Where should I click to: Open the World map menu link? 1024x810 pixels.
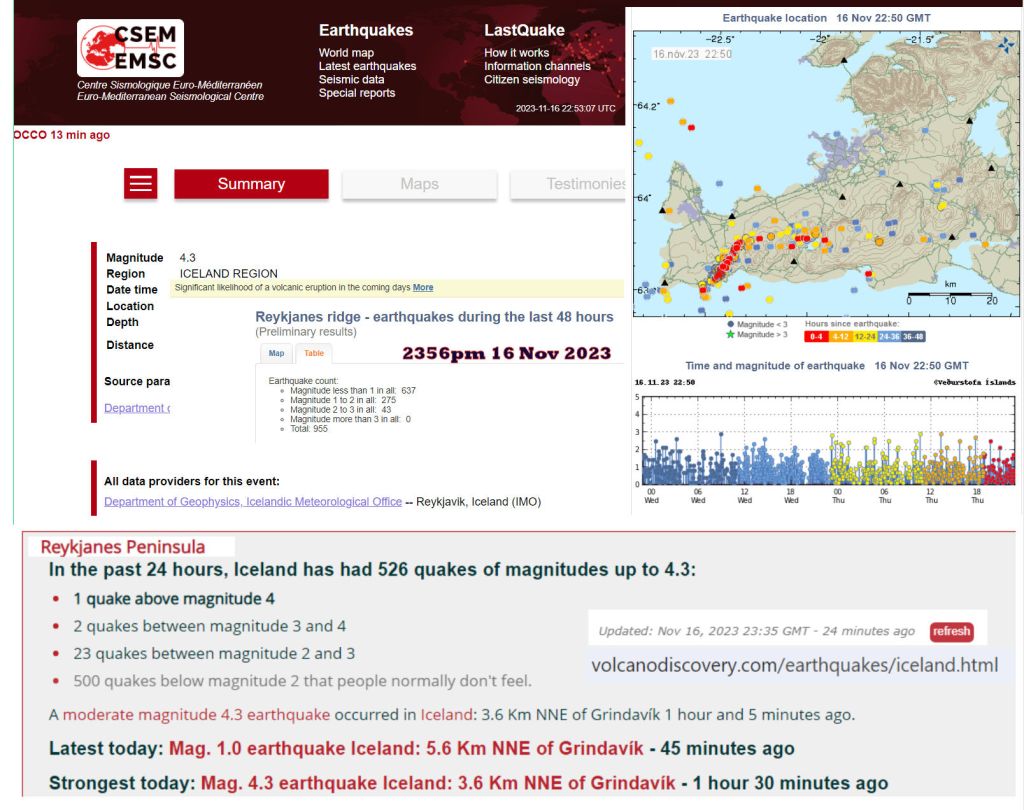coord(346,53)
